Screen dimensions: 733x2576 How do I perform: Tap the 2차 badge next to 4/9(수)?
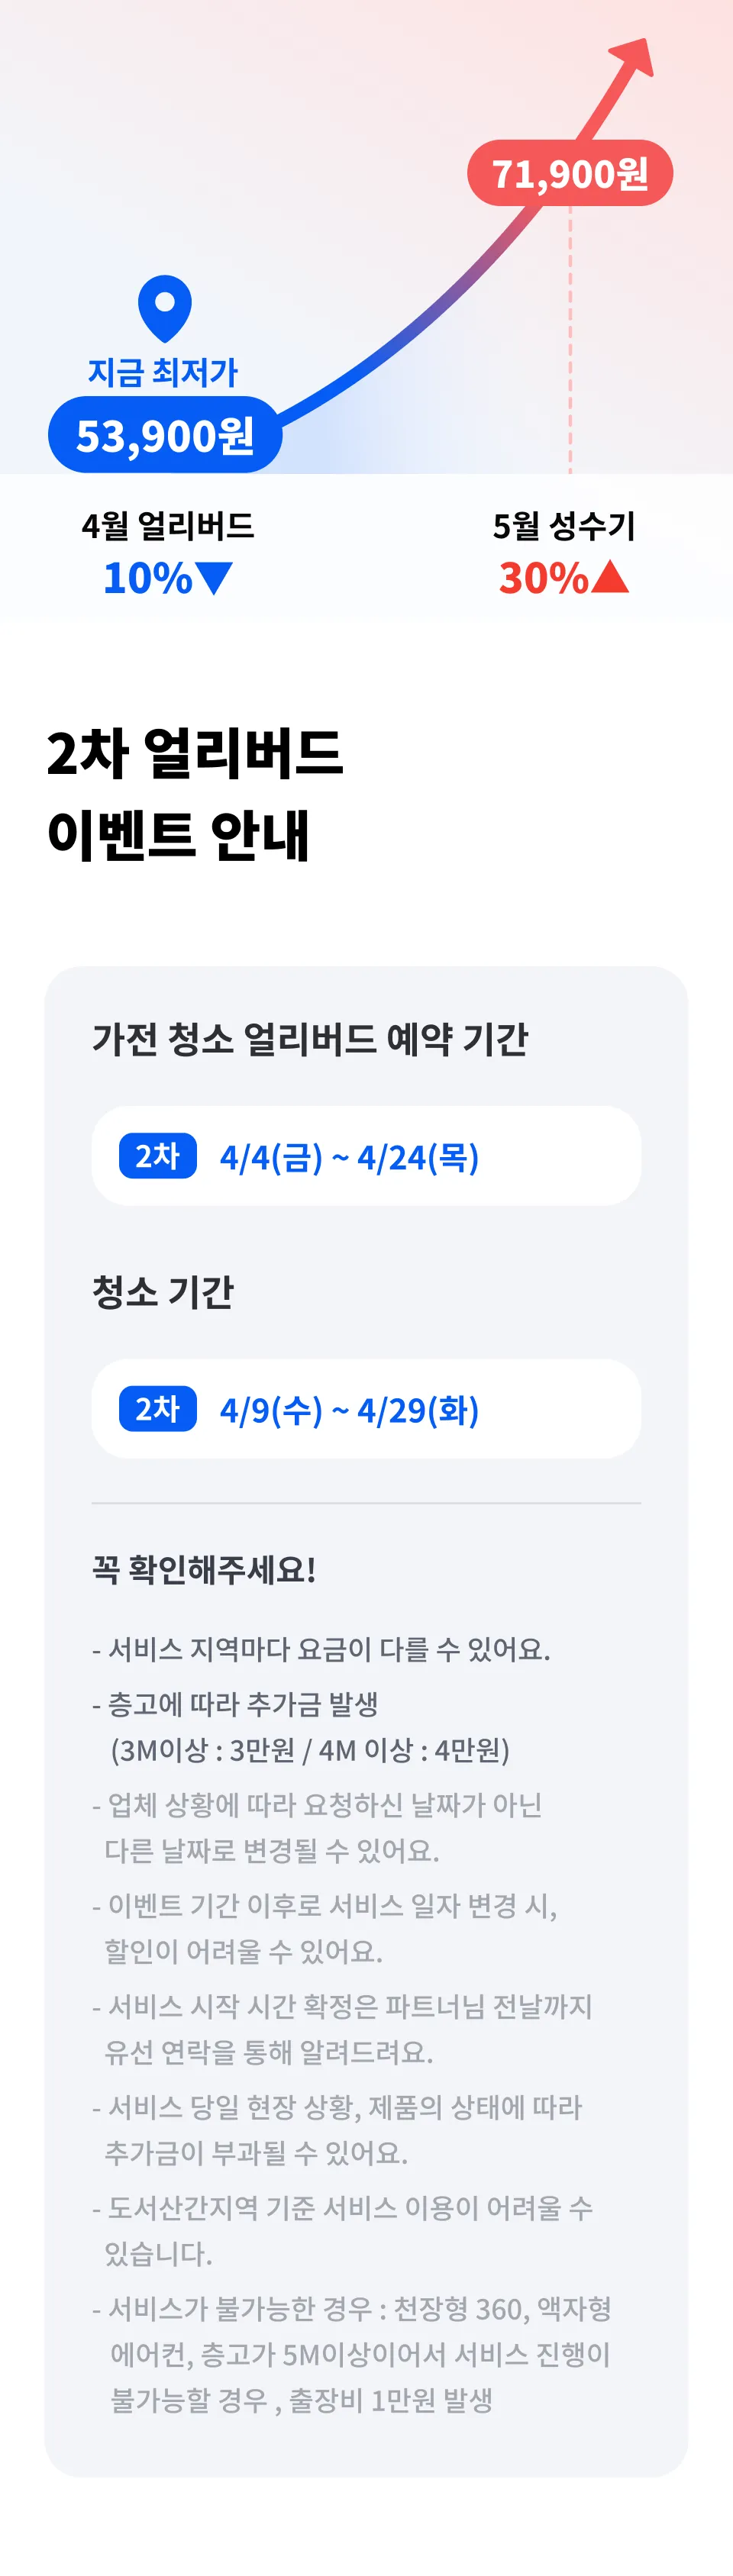click(x=157, y=1409)
